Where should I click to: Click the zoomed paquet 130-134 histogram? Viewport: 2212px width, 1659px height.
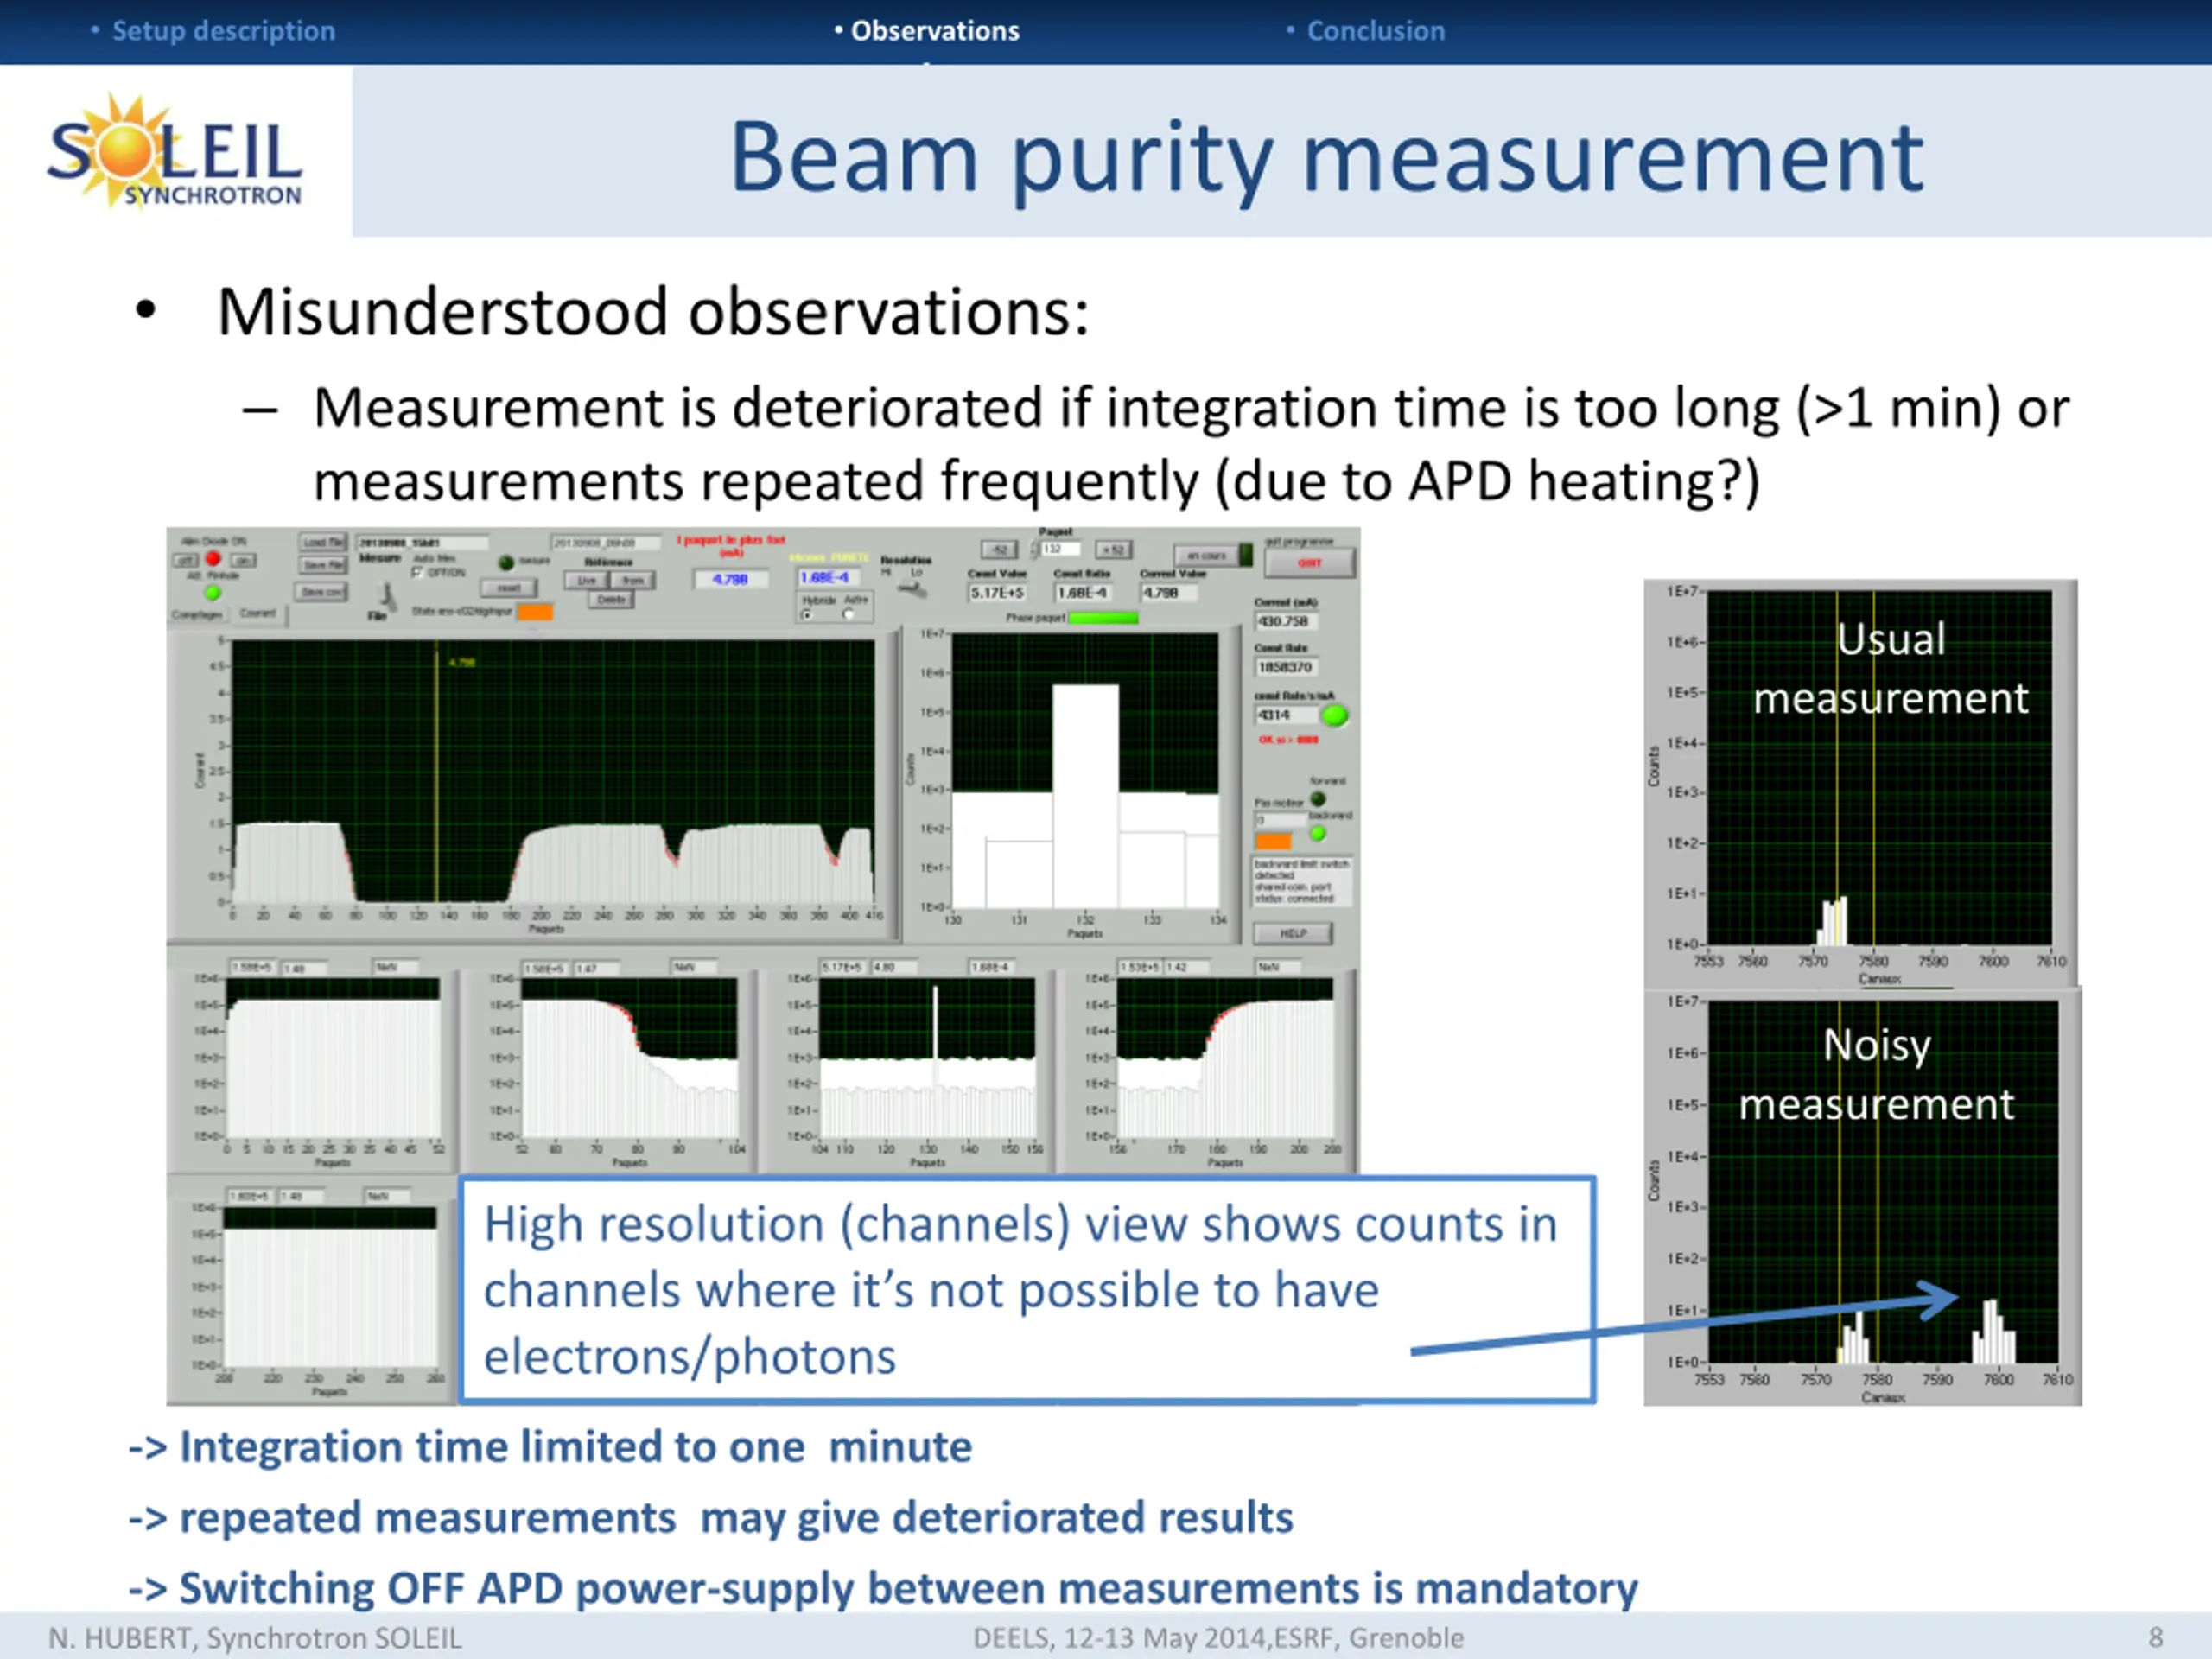pos(1085,770)
